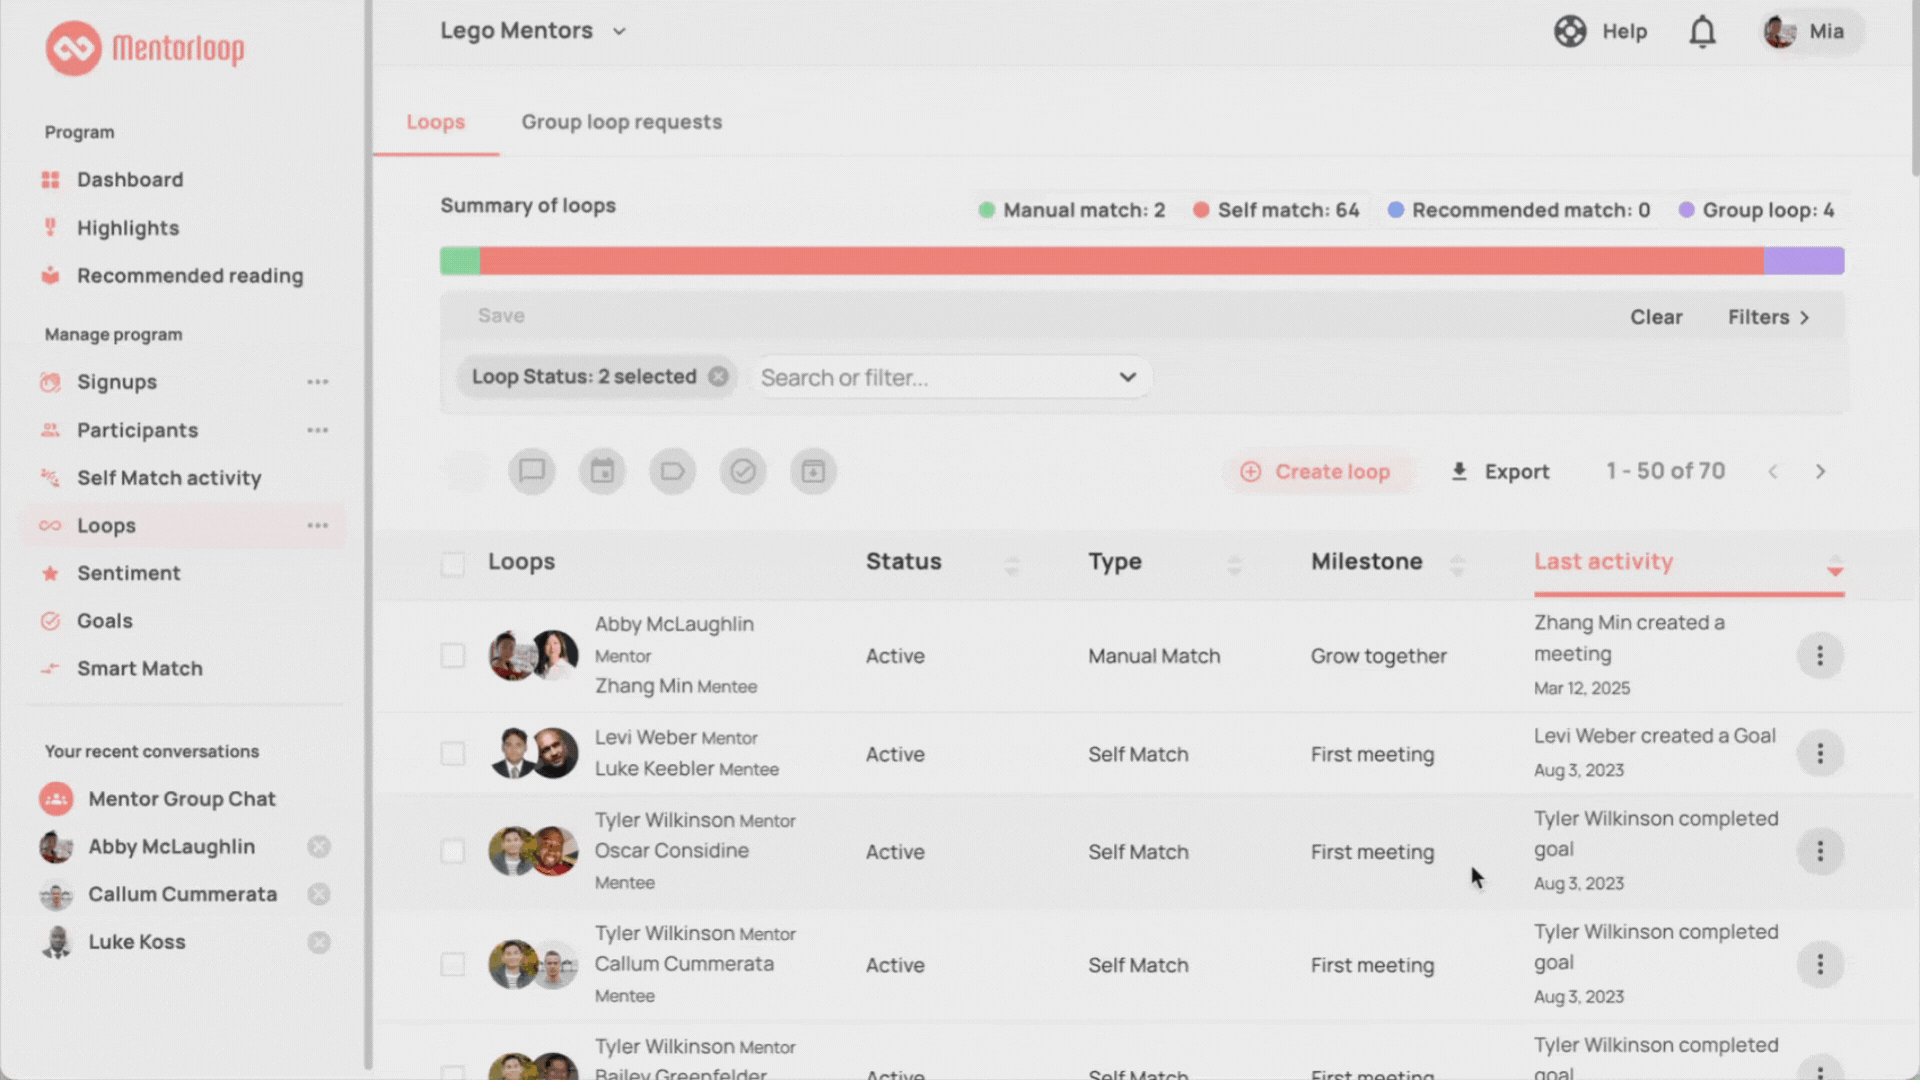Switch to the Loops tab
1920x1080 pixels.
pos(435,122)
